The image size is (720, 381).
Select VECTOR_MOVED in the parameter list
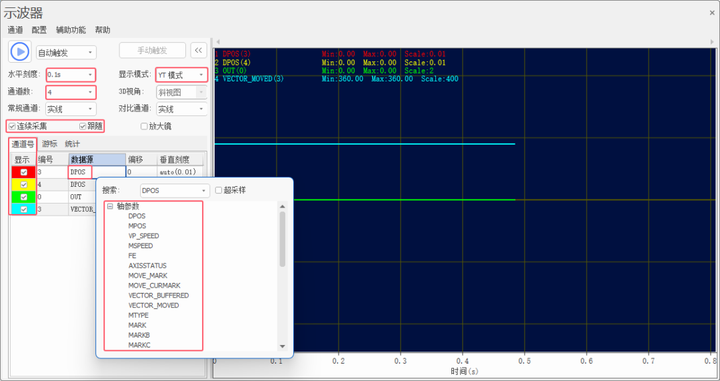[x=153, y=305]
